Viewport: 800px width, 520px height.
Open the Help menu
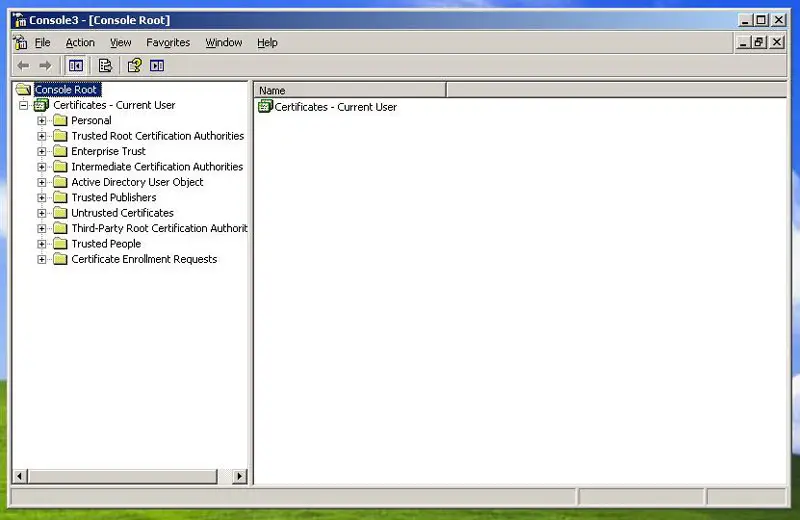tap(267, 42)
